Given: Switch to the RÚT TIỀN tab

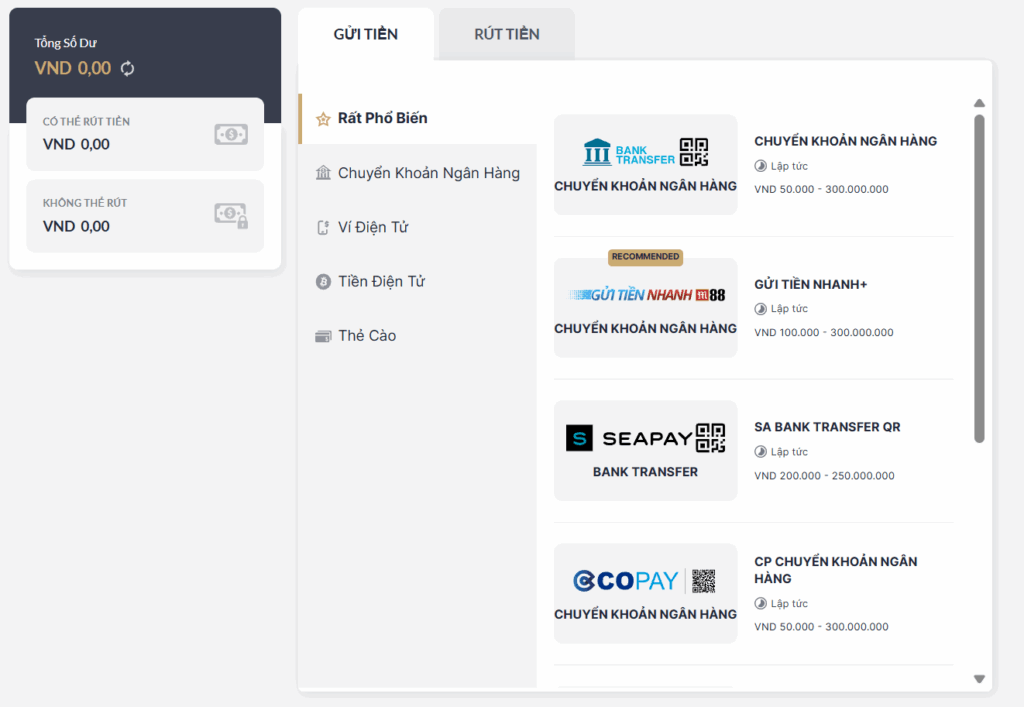Looking at the screenshot, I should [x=507, y=35].
